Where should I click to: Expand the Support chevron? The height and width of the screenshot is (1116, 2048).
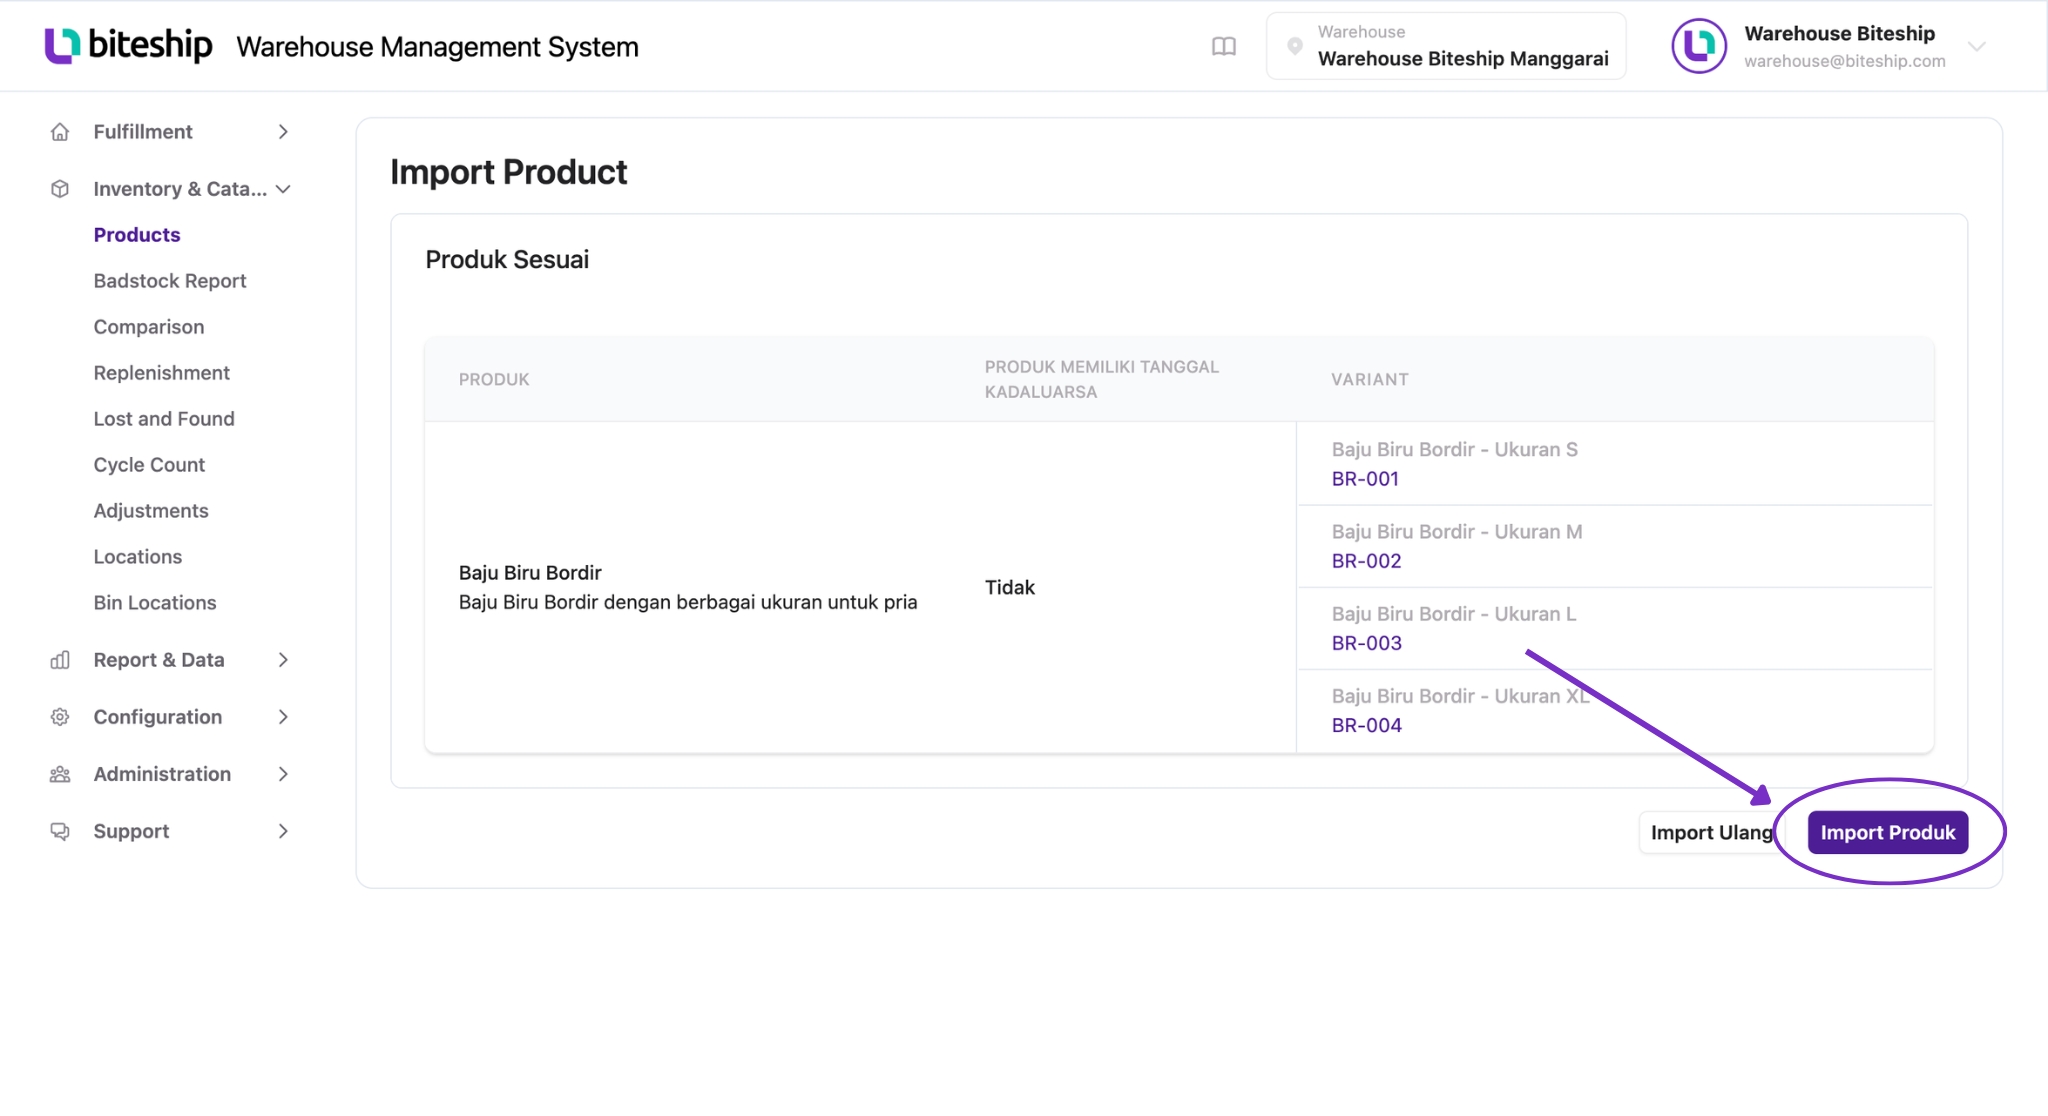(x=283, y=831)
